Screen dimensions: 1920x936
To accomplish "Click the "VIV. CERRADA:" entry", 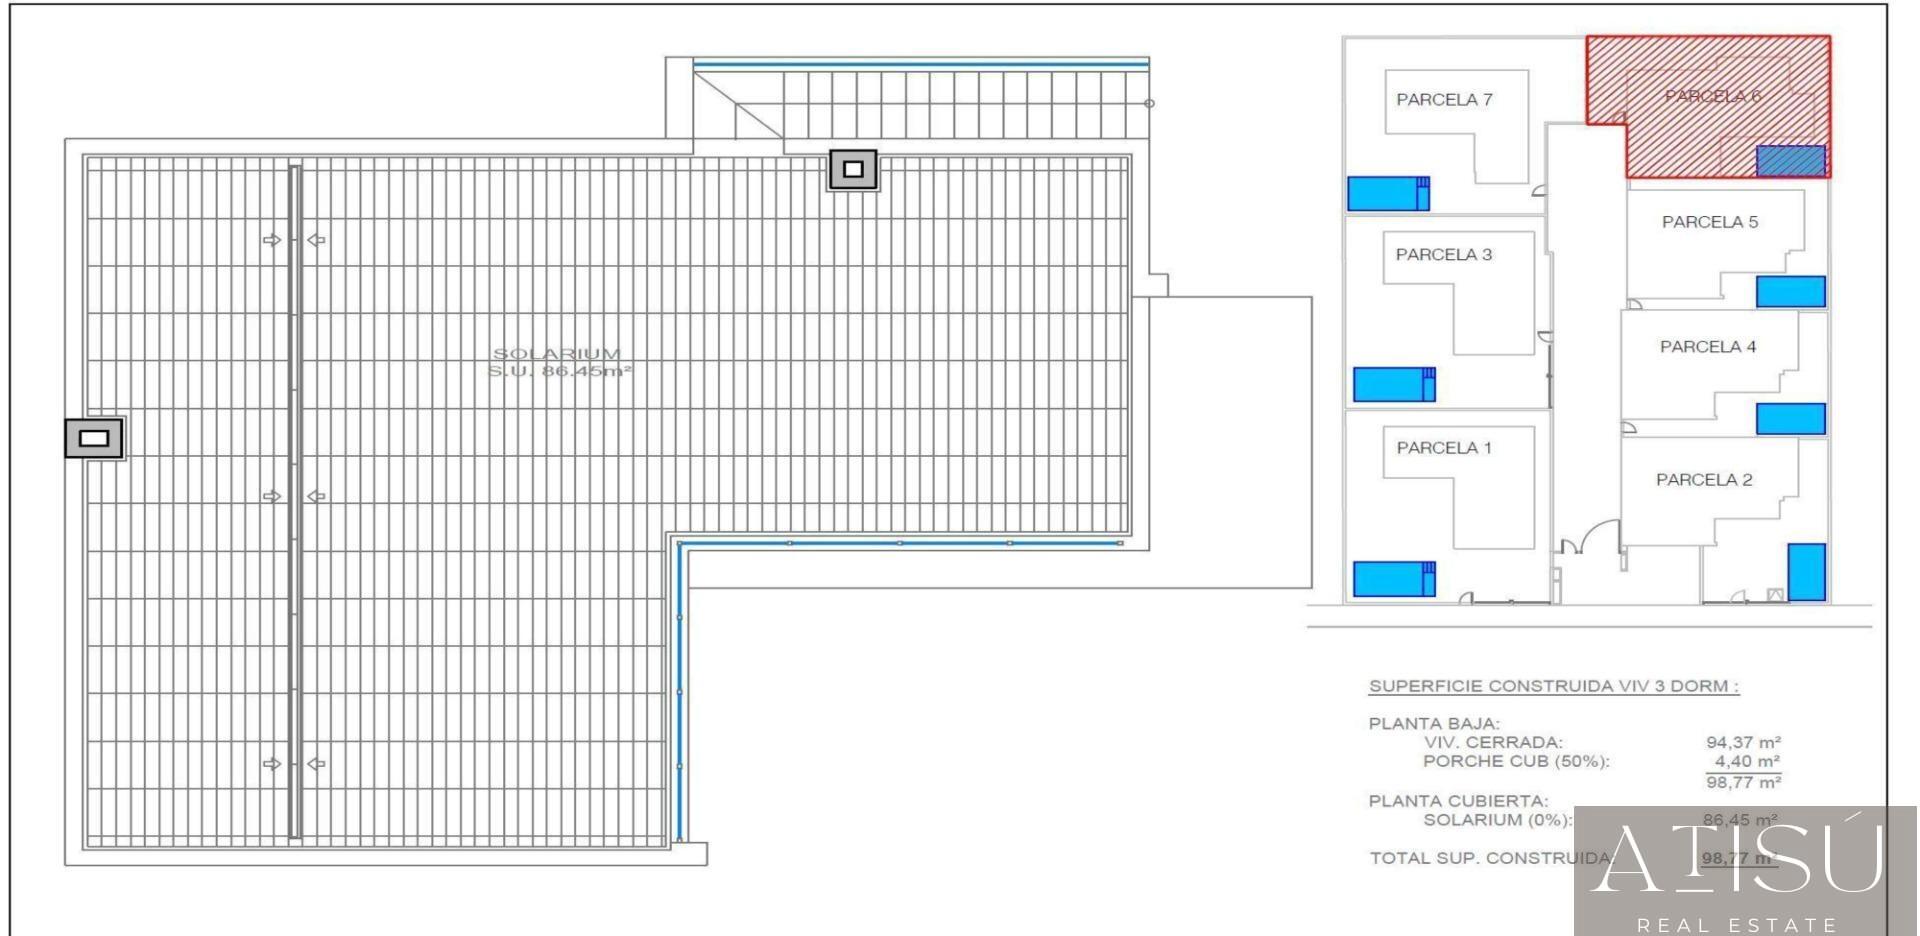I will pyautogui.click(x=1493, y=743).
